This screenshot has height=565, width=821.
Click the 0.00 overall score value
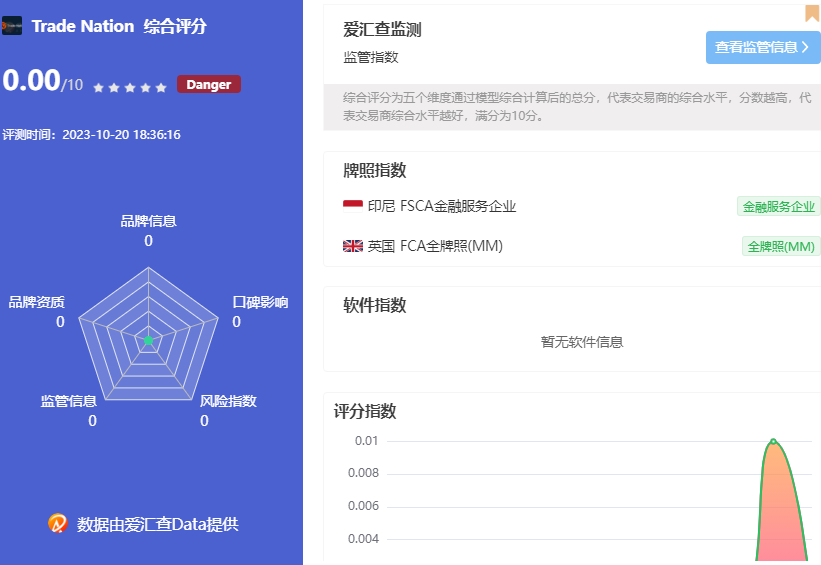click(31, 80)
